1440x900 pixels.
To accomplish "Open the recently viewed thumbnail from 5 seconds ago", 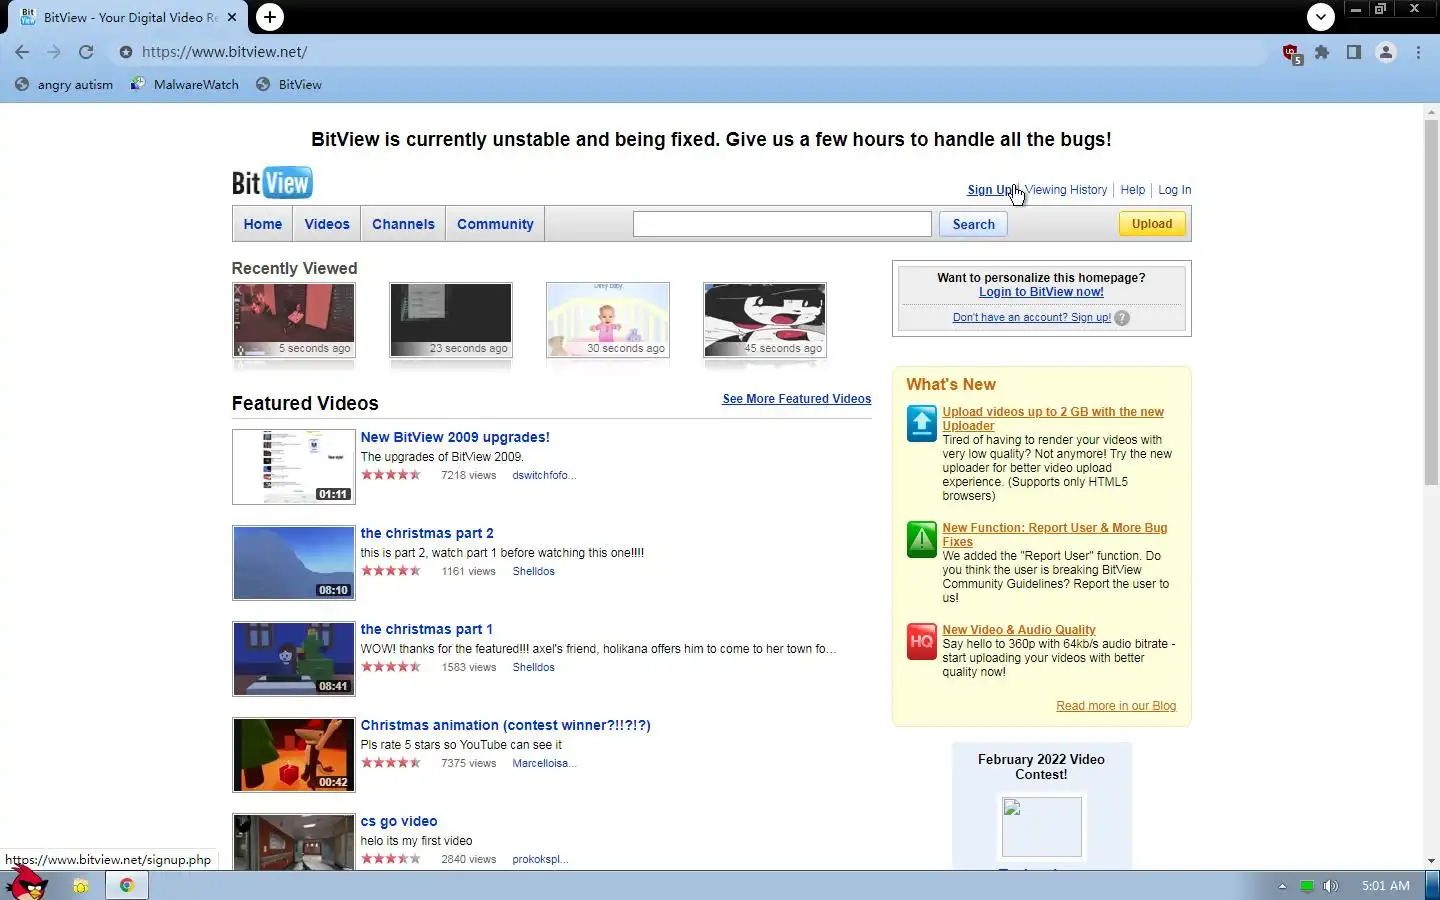I will [x=294, y=320].
